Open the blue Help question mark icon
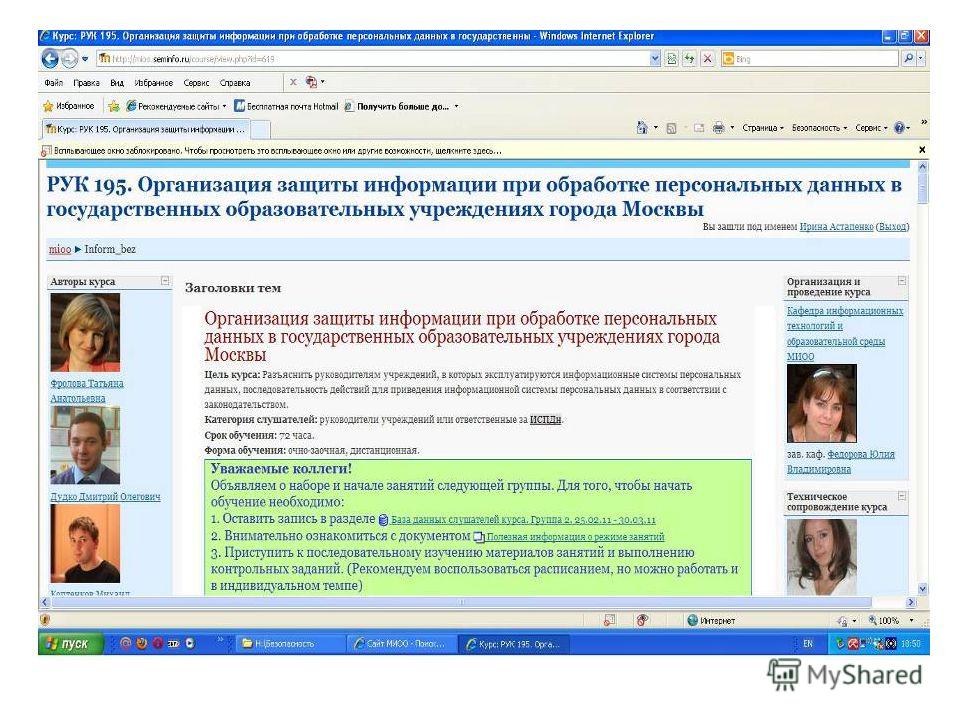 tap(899, 128)
